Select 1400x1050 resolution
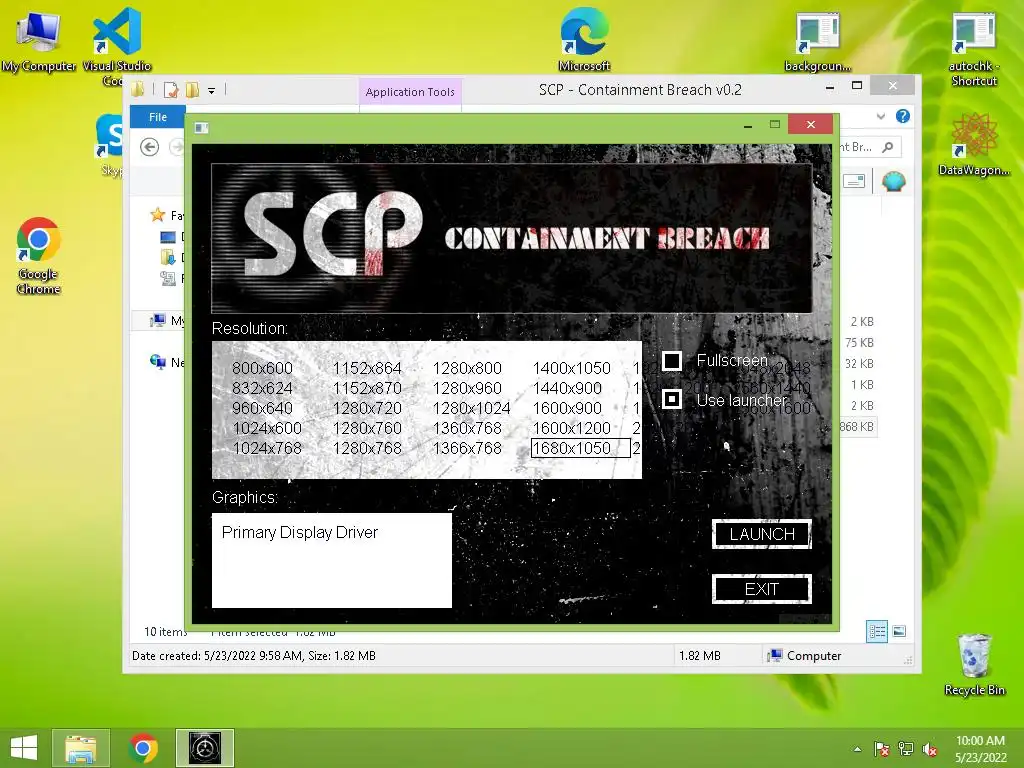The image size is (1024, 768). coord(571,368)
